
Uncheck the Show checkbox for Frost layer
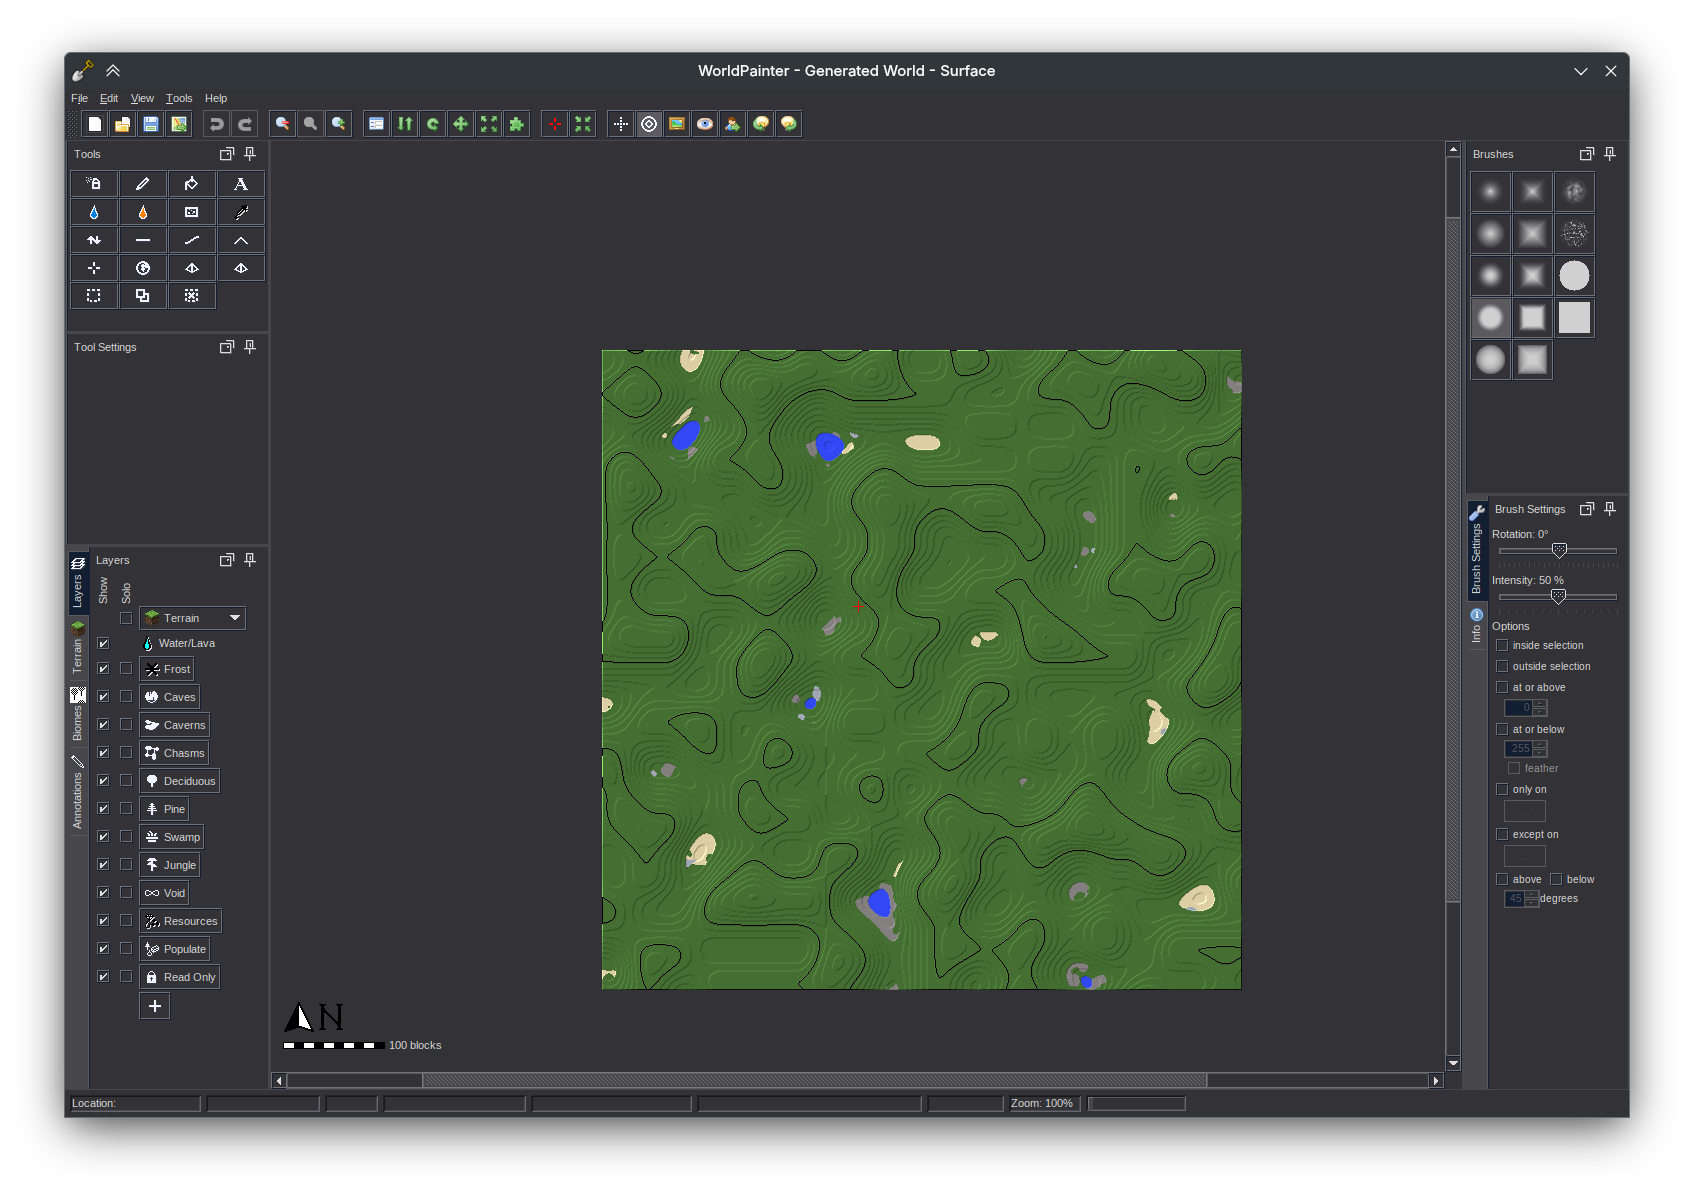[103, 669]
